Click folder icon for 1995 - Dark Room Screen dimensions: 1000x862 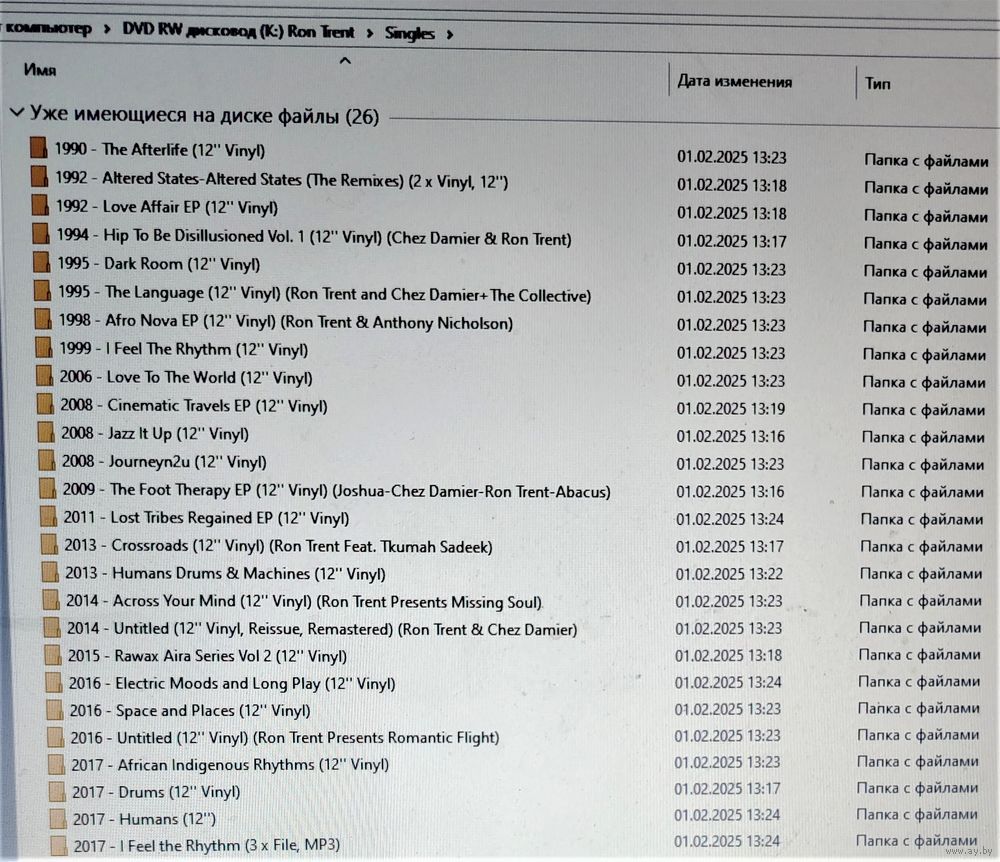coord(41,261)
